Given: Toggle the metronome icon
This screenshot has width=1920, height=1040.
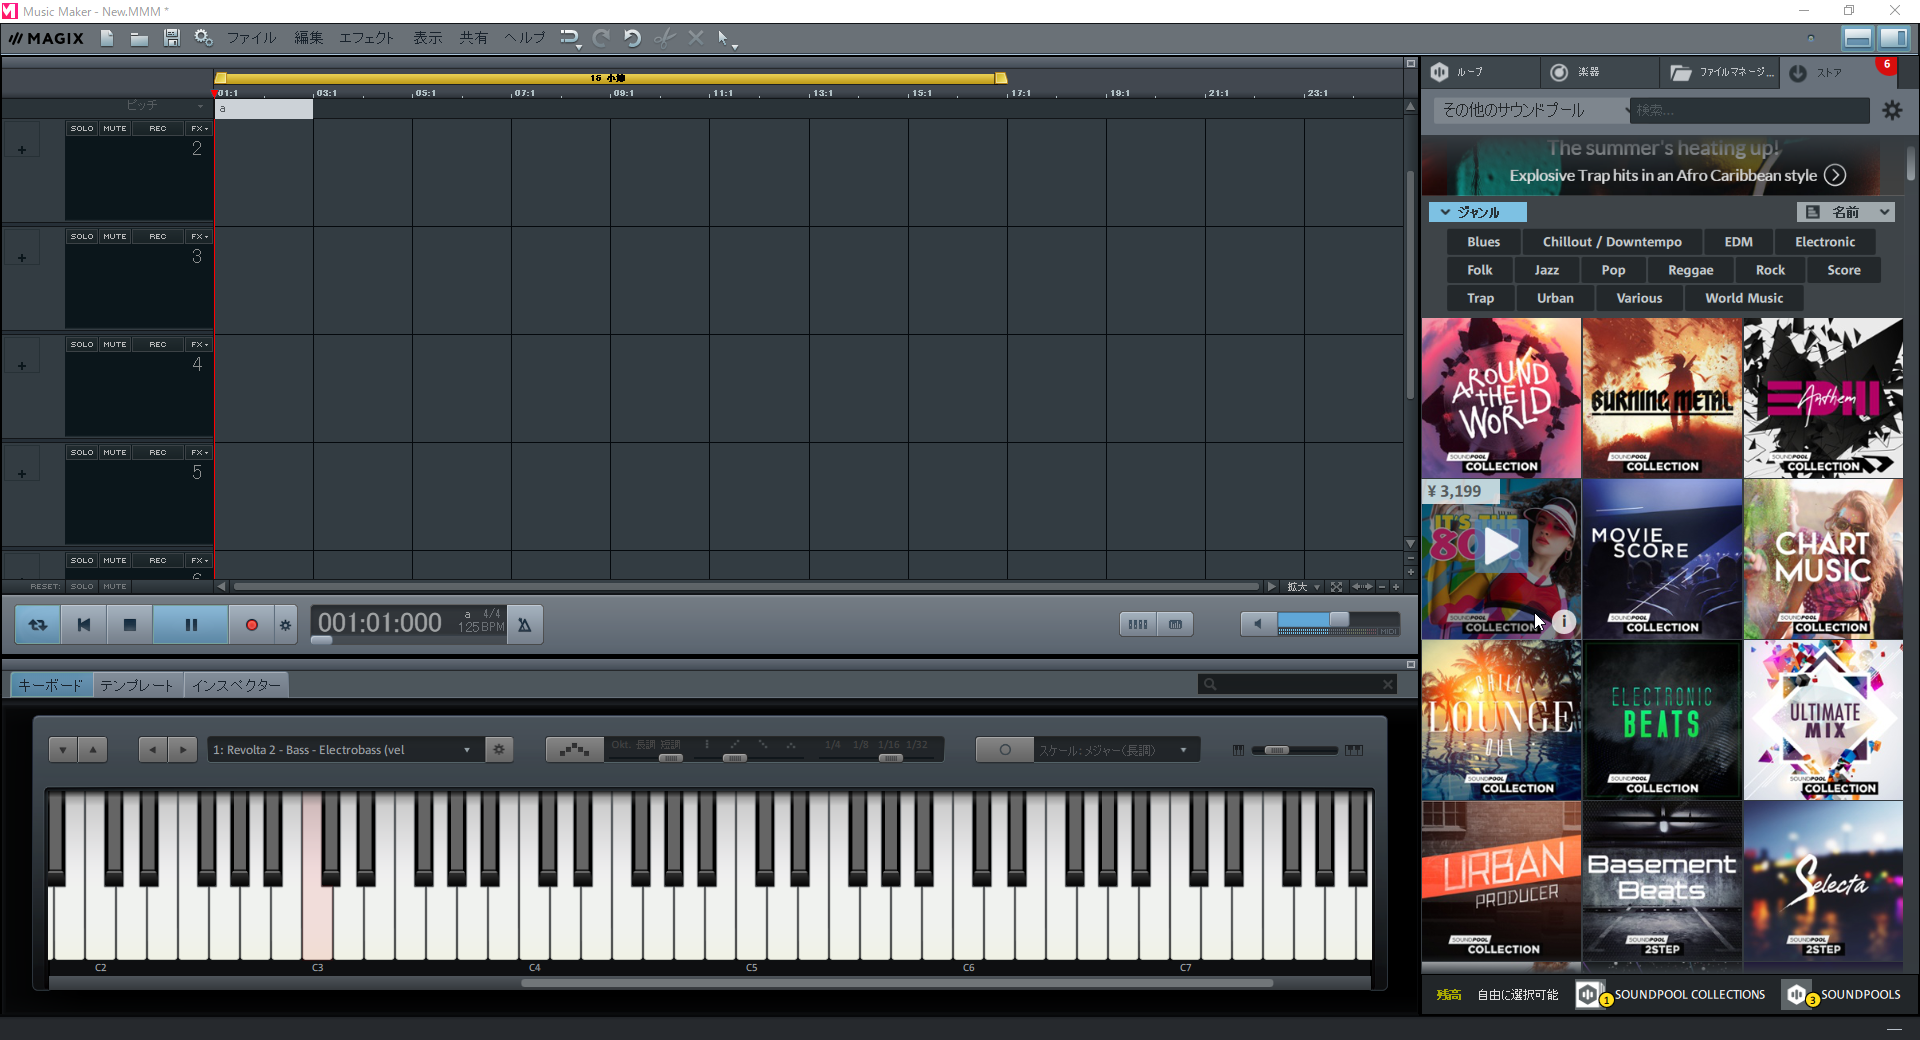Looking at the screenshot, I should 524,624.
